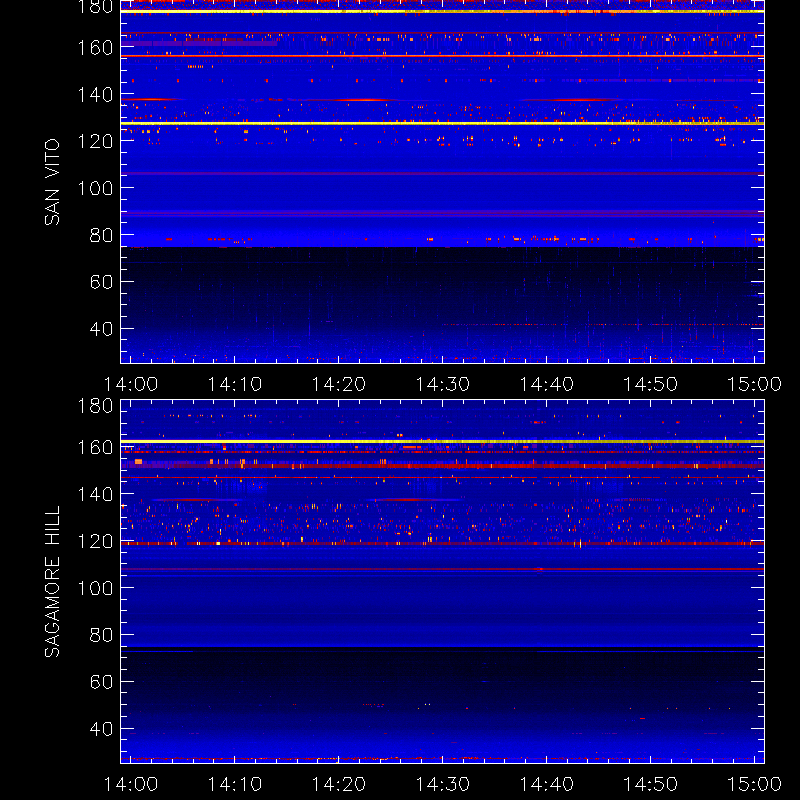Select the 160 tick label on San Vito plot
Screen dimensions: 800x800
pyautogui.click(x=95, y=47)
